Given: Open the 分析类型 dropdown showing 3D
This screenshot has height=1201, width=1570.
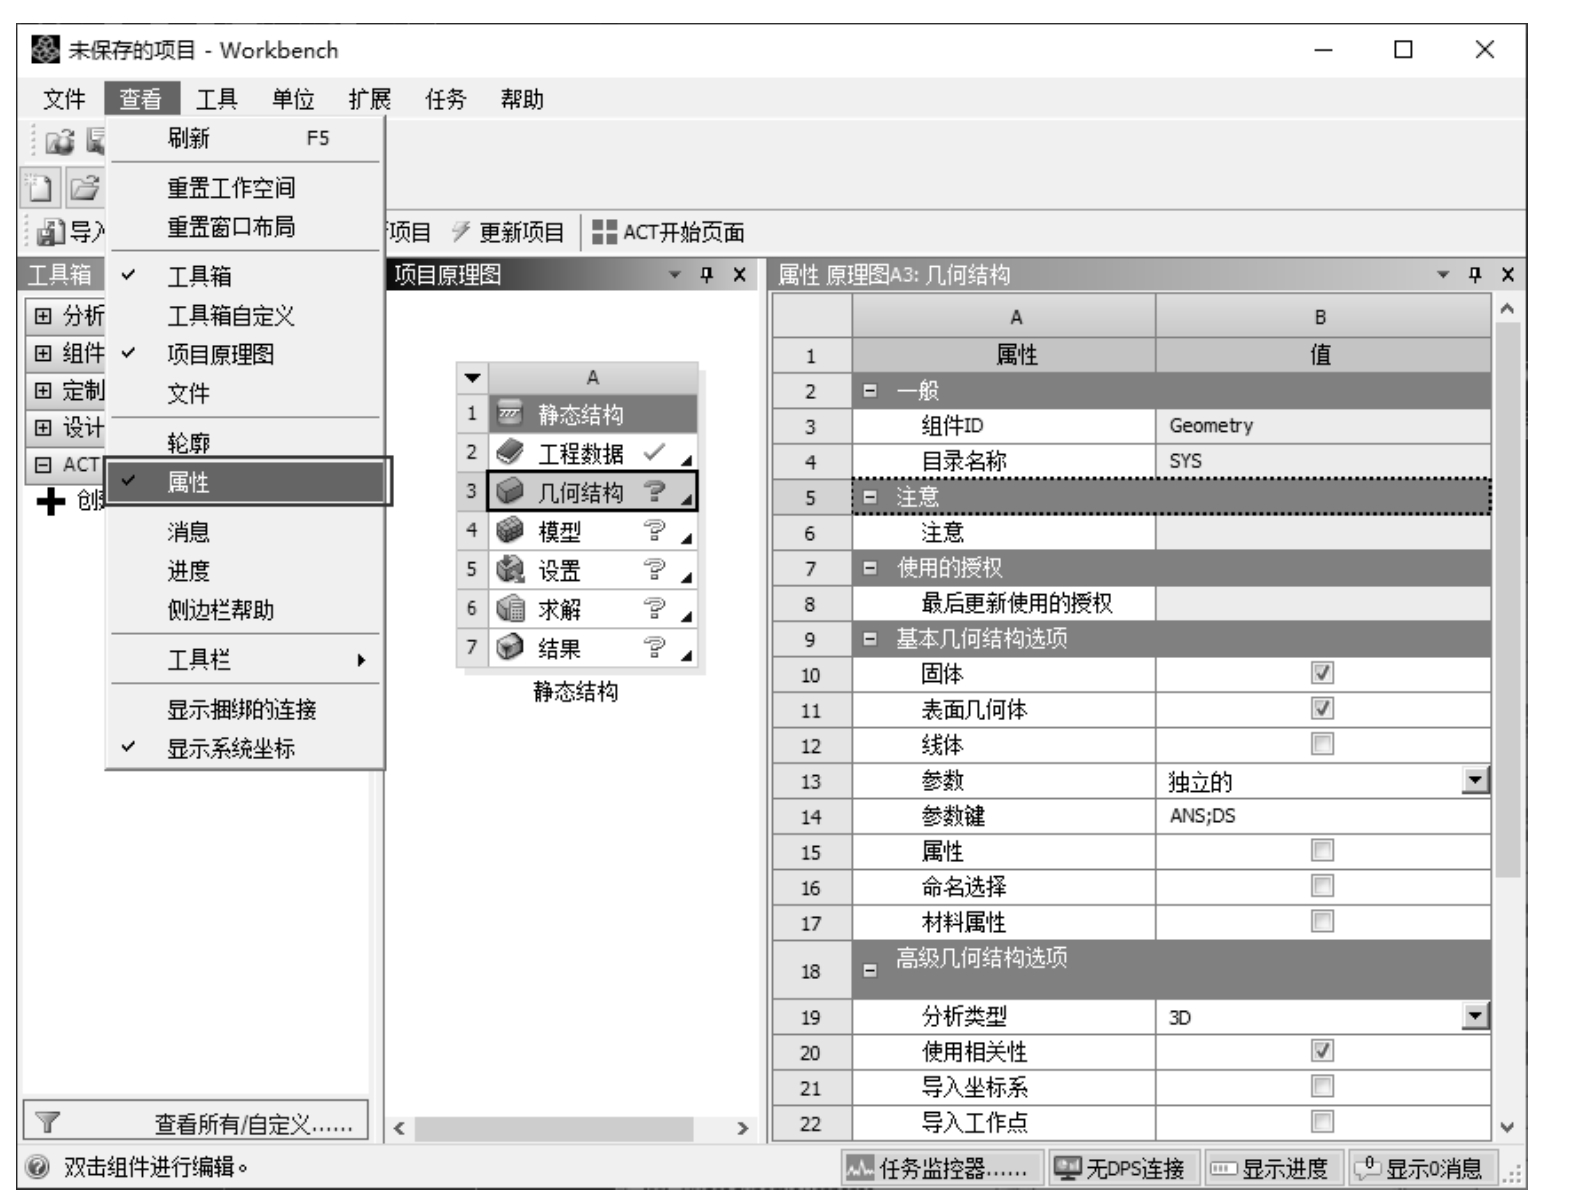Looking at the screenshot, I should 1475,1016.
